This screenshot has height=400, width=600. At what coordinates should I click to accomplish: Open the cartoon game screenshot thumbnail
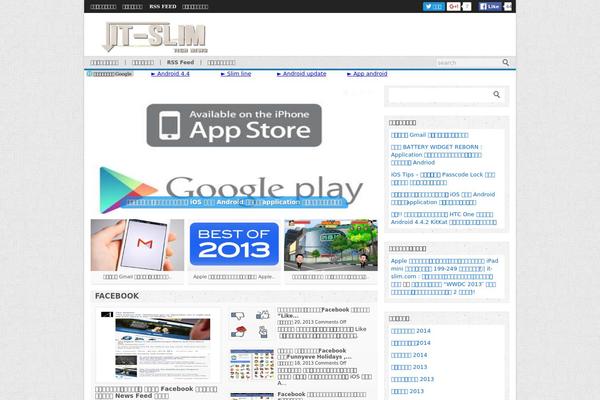331,245
